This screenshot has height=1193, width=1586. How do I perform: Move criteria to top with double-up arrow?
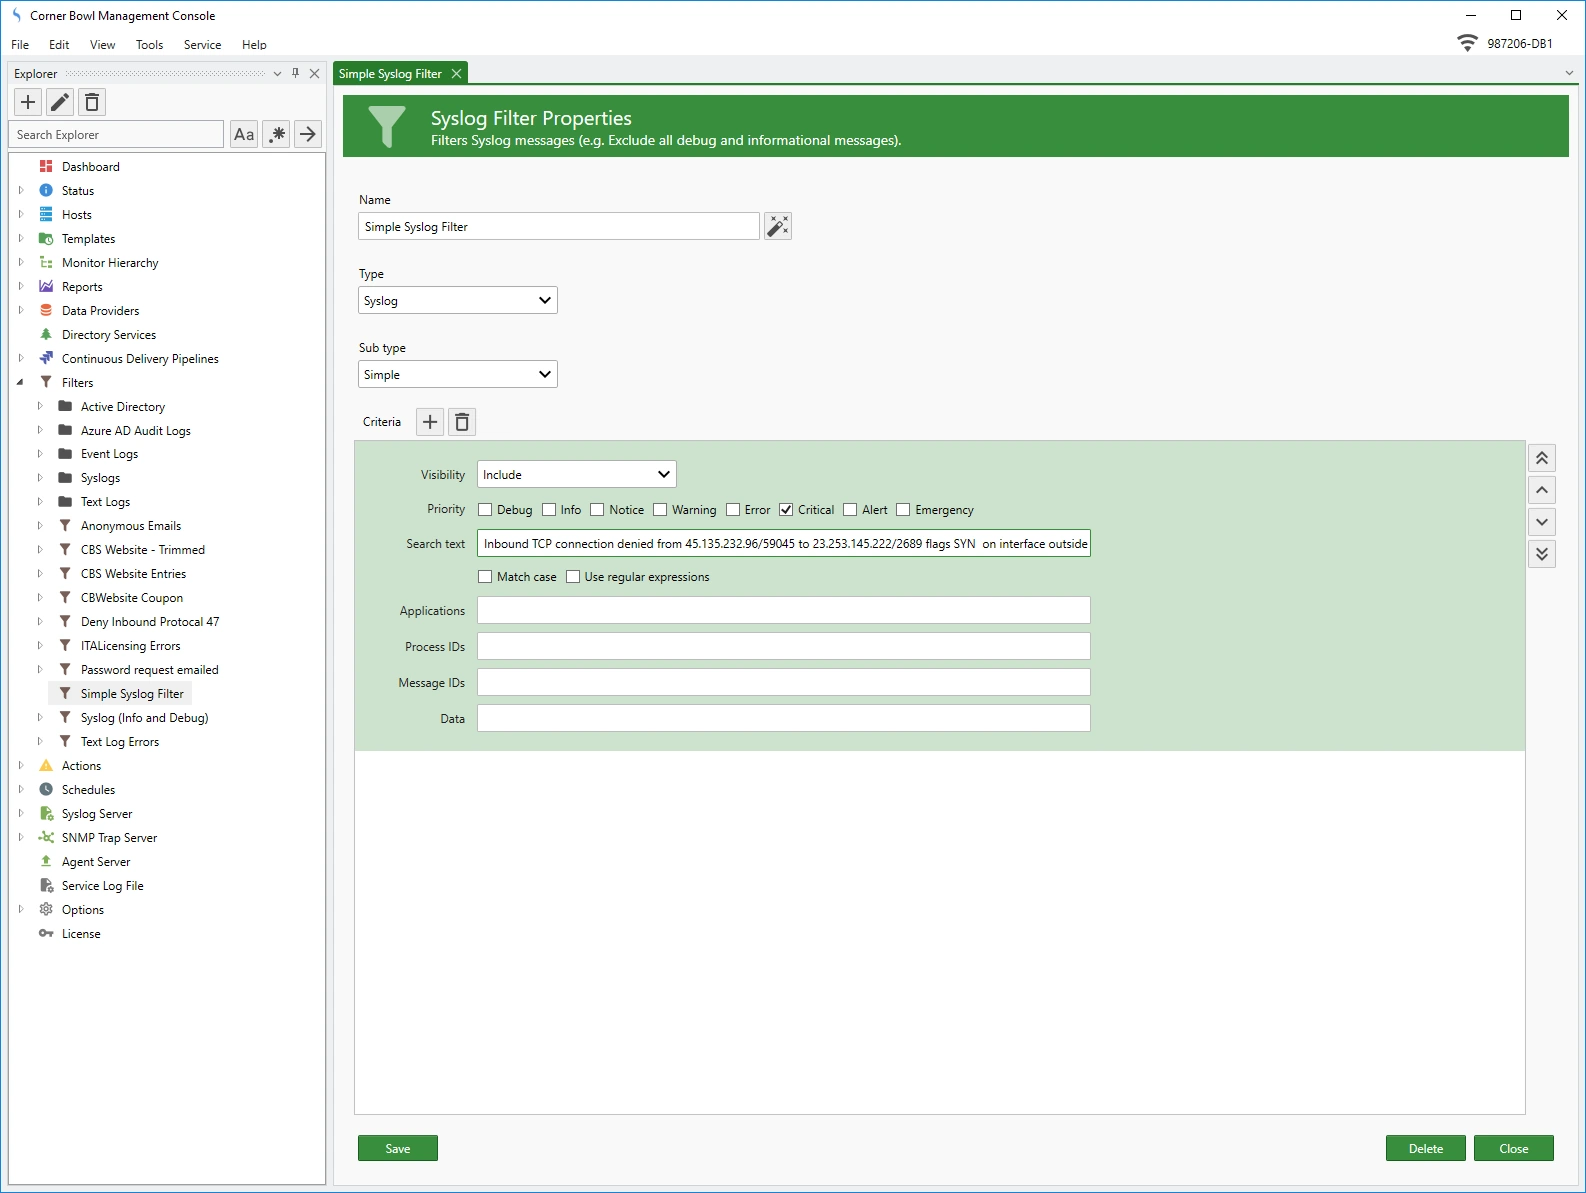1541,458
